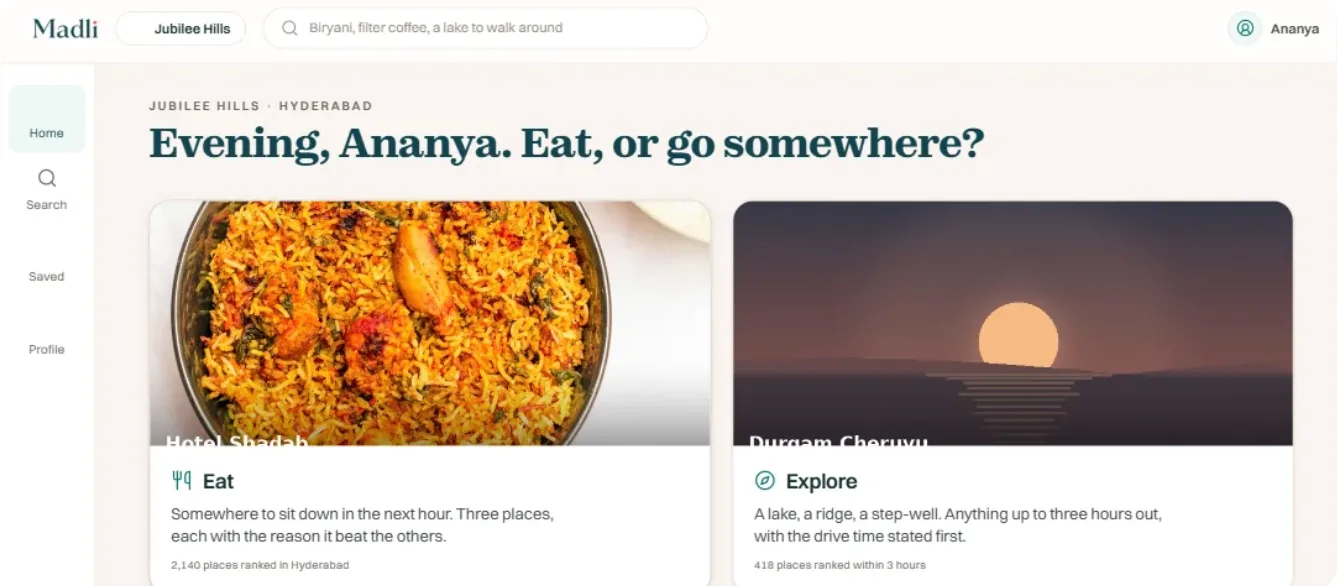This screenshot has height=586, width=1338.
Task: Open the sunset lake photo on Explore card
Action: (x=1013, y=323)
